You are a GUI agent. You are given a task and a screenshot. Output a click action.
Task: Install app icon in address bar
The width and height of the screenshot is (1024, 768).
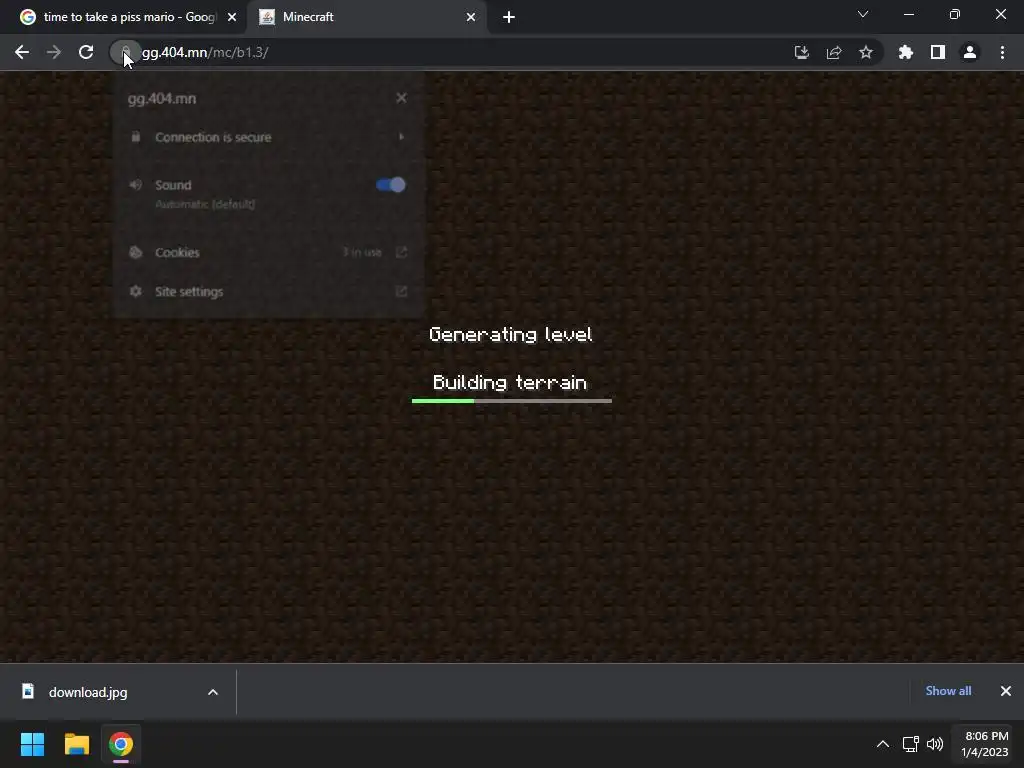801,52
